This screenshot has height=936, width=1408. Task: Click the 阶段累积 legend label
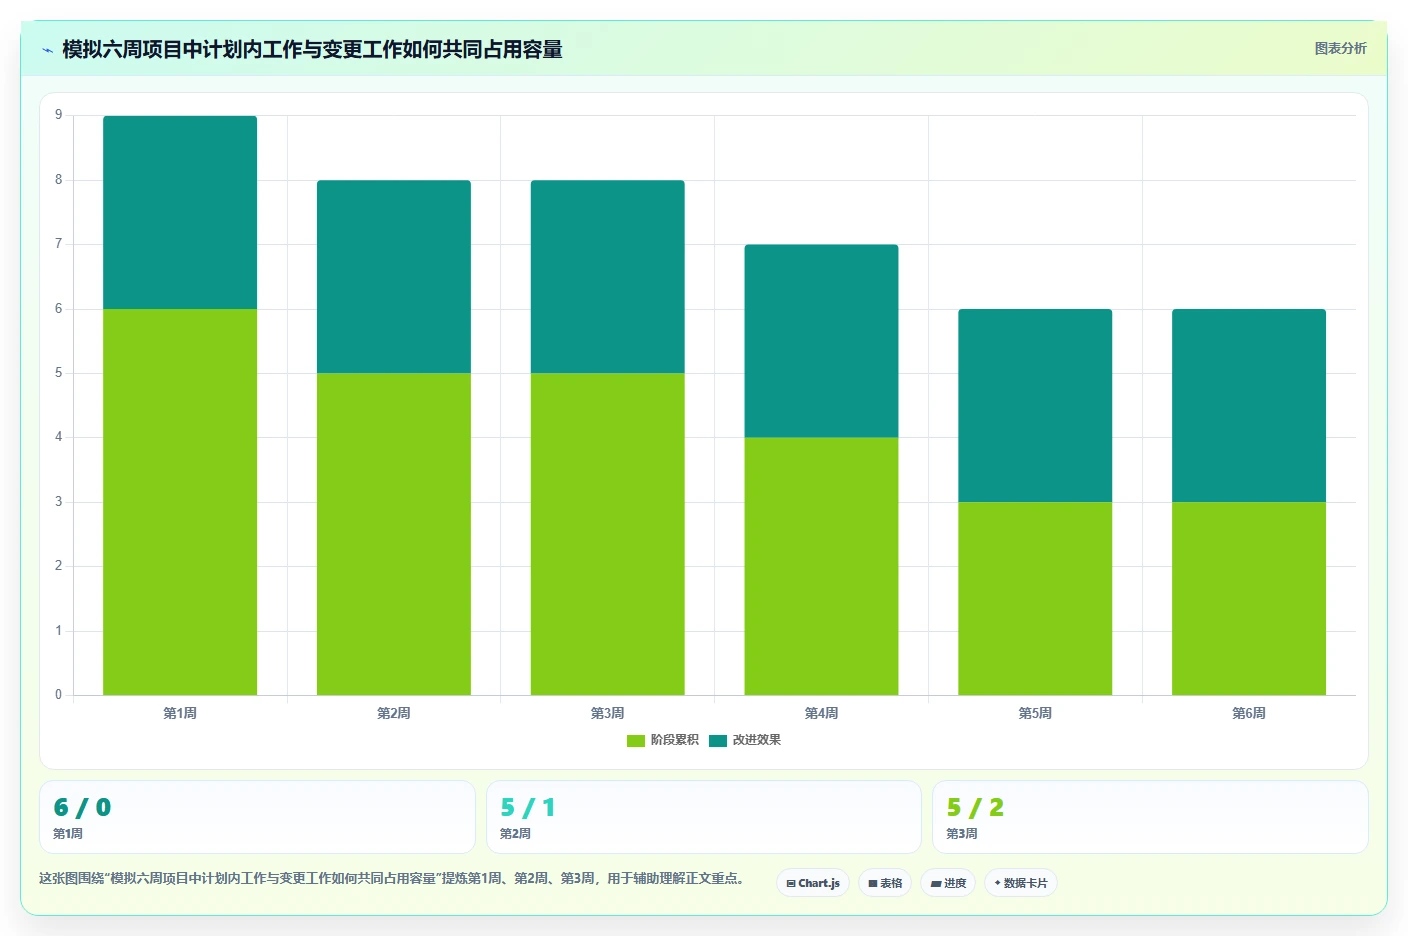click(x=675, y=740)
